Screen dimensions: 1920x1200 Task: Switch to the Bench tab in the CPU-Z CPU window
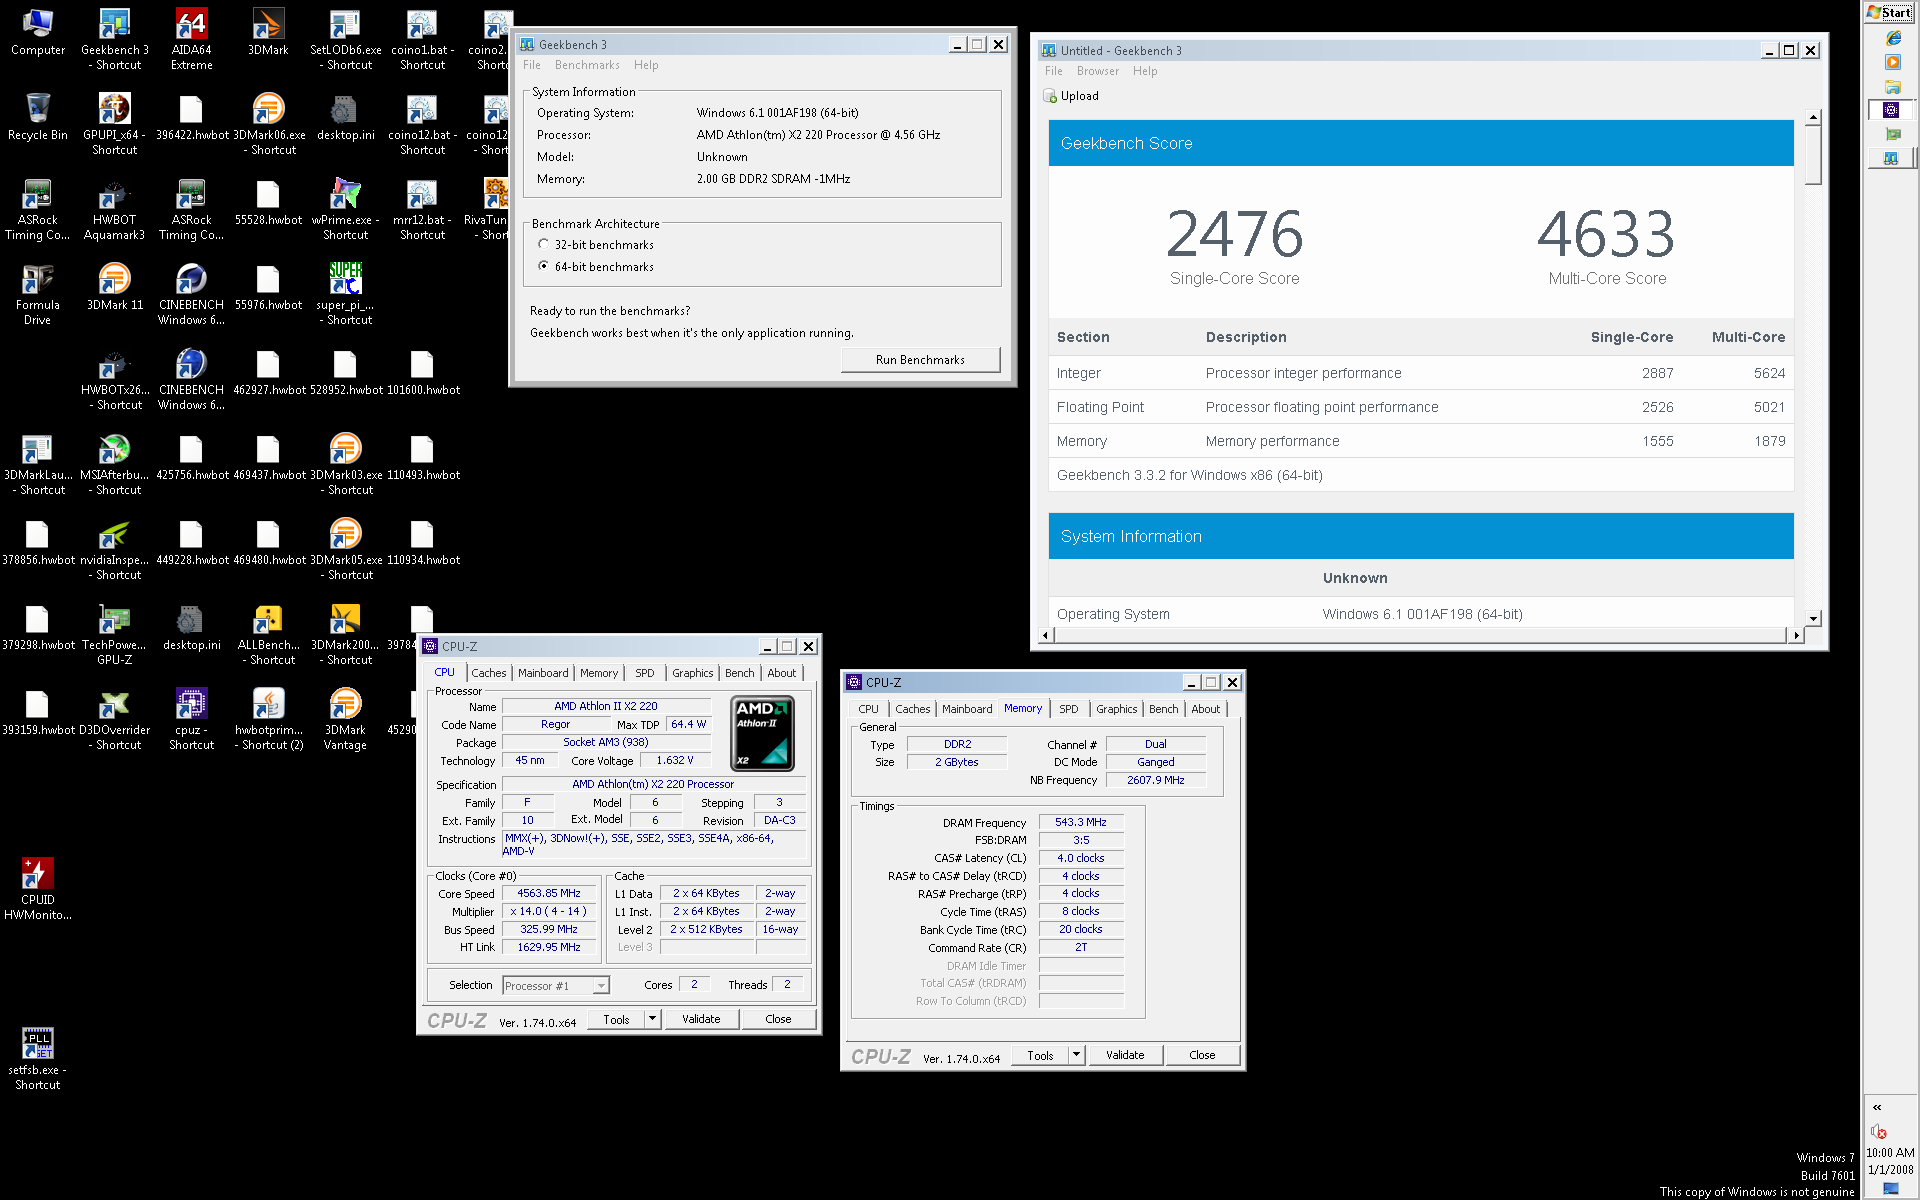tap(740, 673)
